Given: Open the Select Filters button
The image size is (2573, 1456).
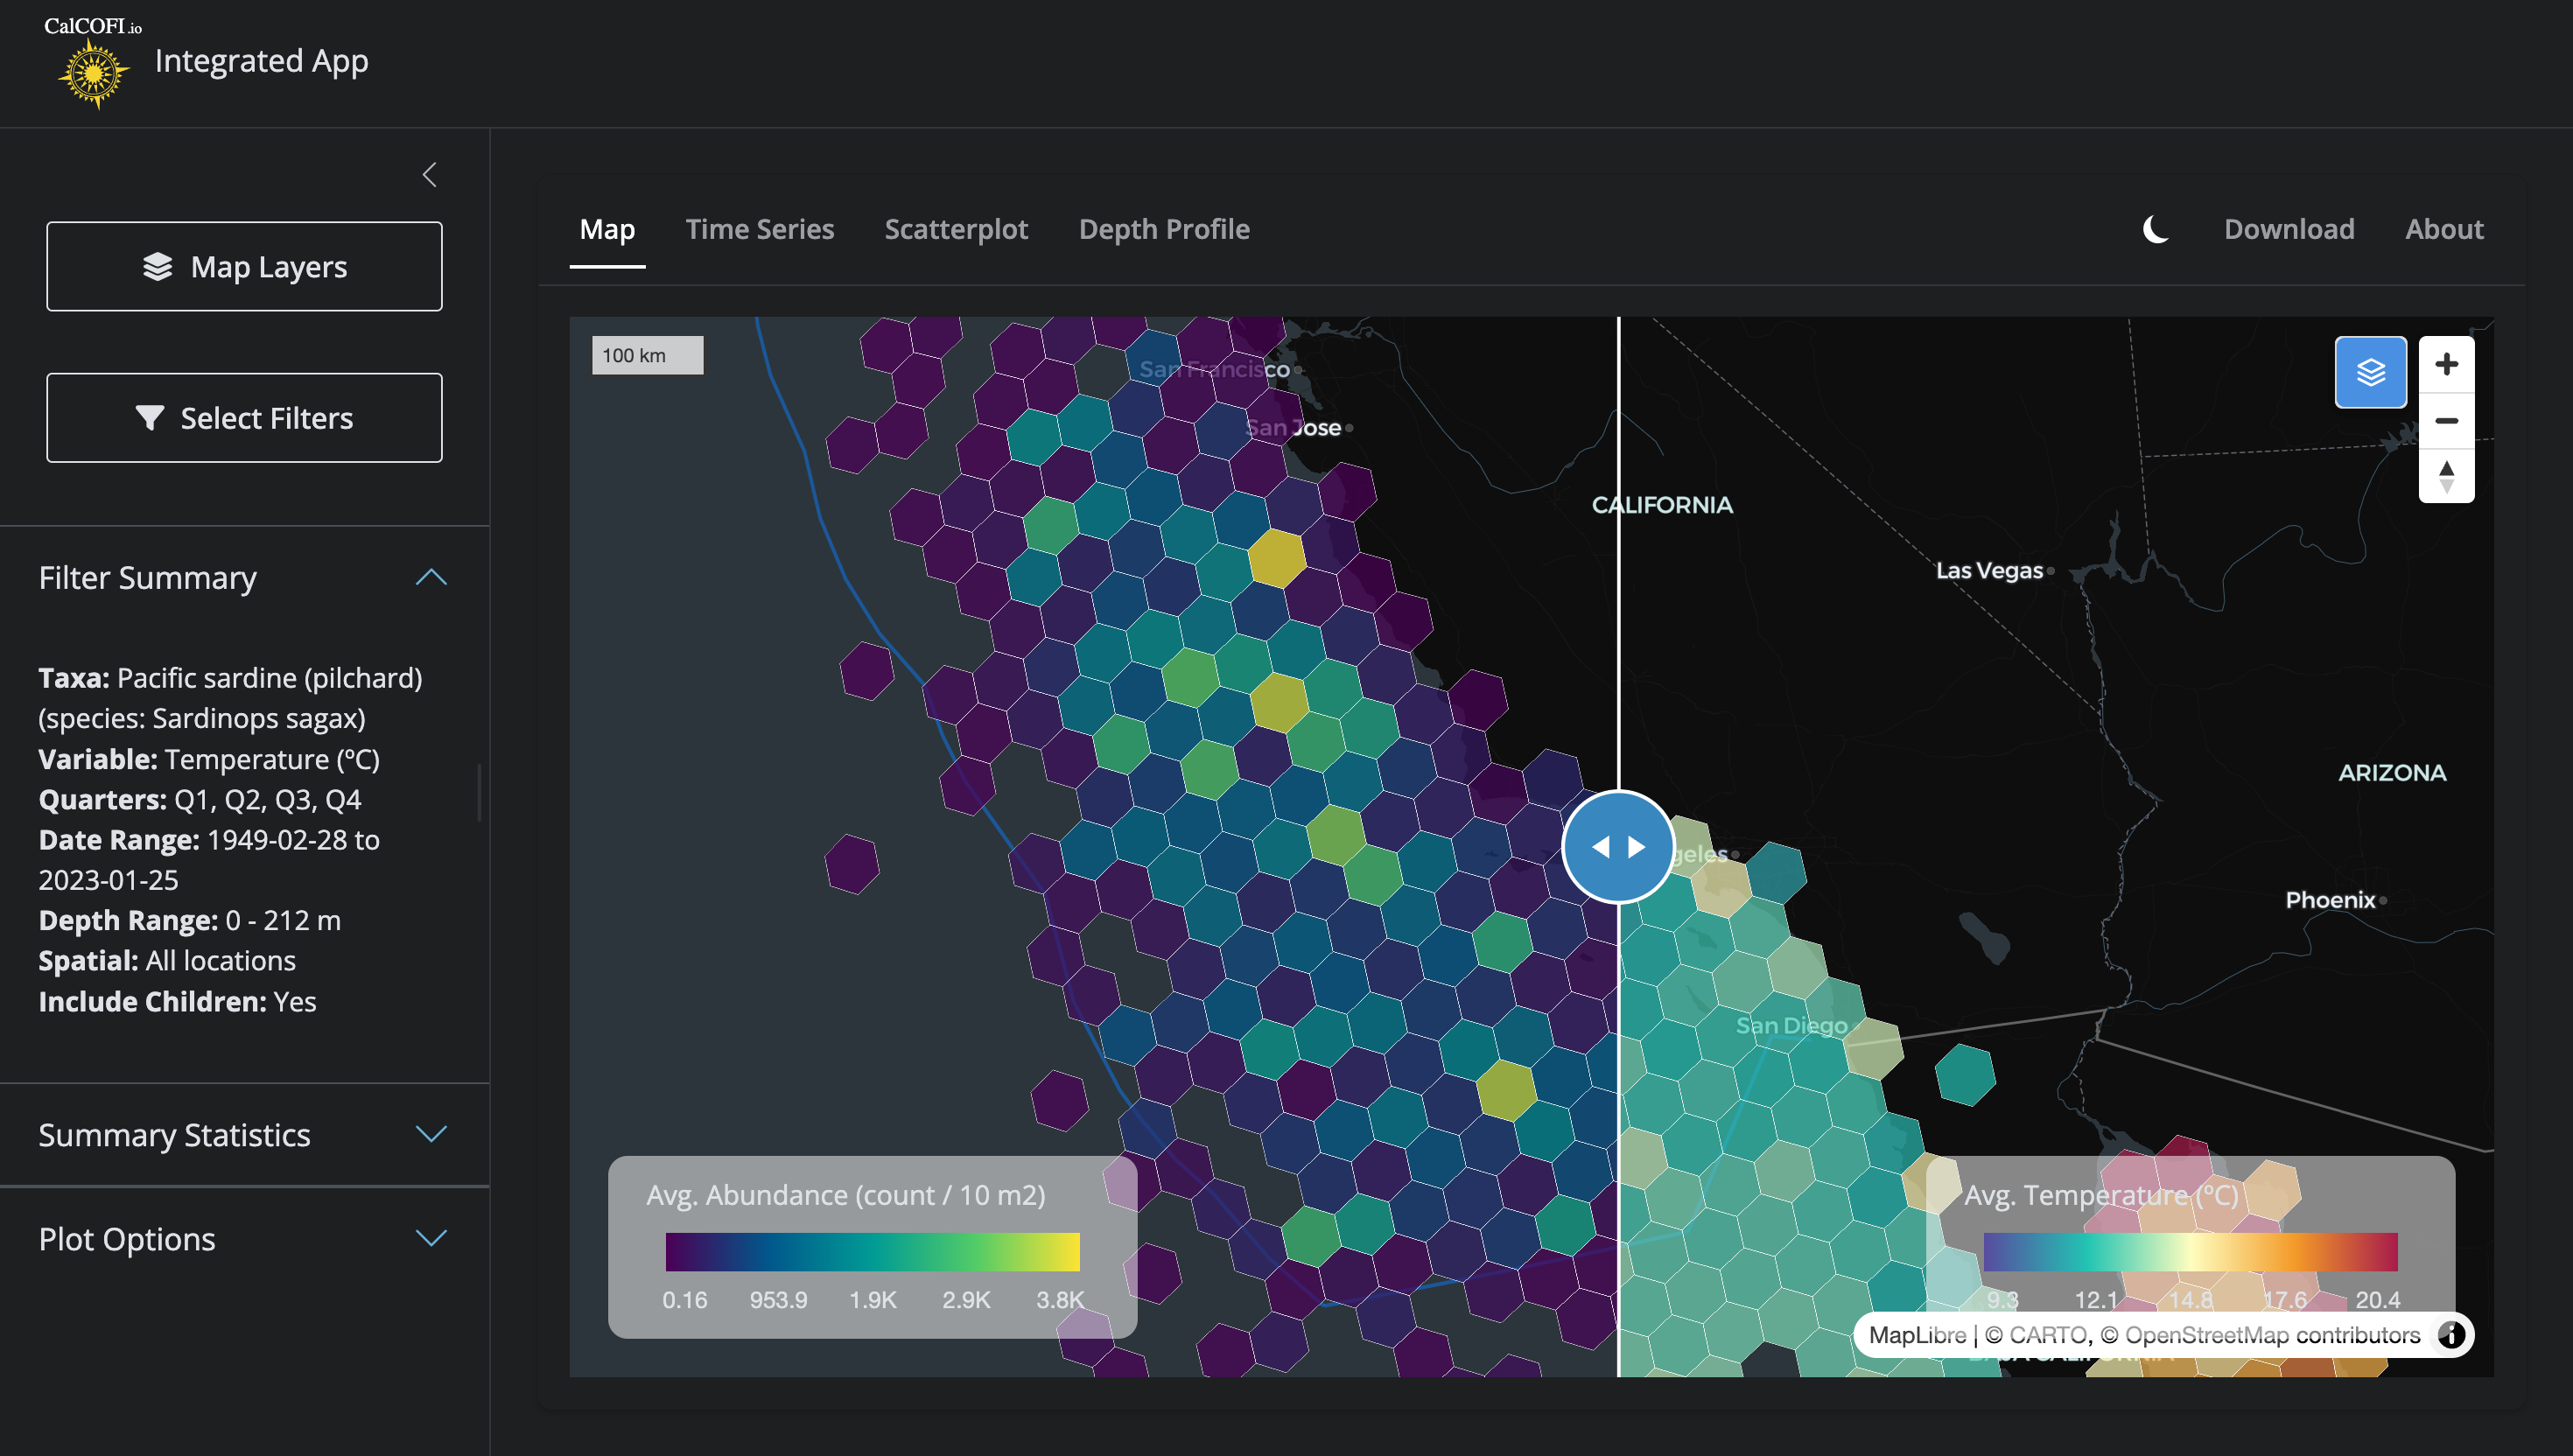Looking at the screenshot, I should point(244,417).
